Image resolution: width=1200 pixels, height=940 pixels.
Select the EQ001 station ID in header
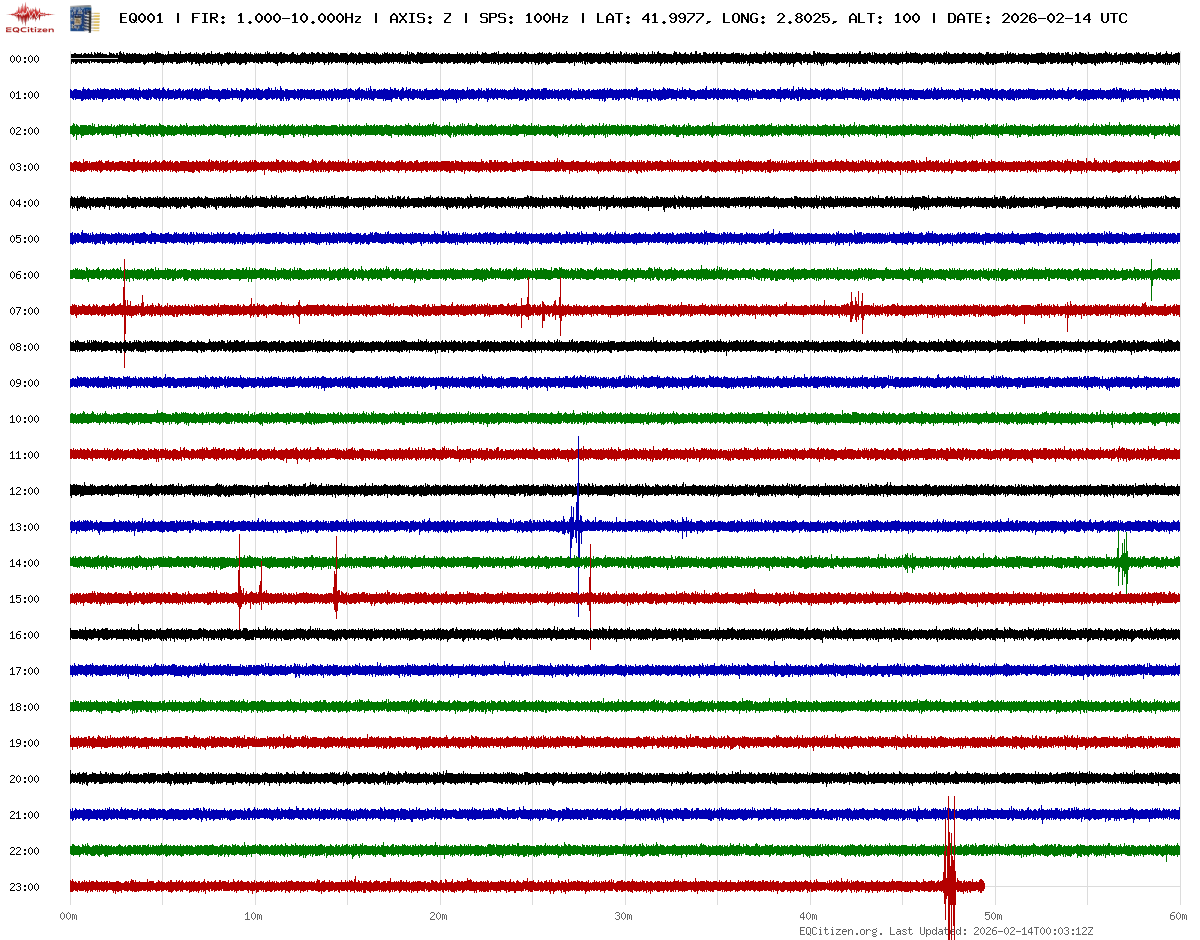click(x=142, y=19)
